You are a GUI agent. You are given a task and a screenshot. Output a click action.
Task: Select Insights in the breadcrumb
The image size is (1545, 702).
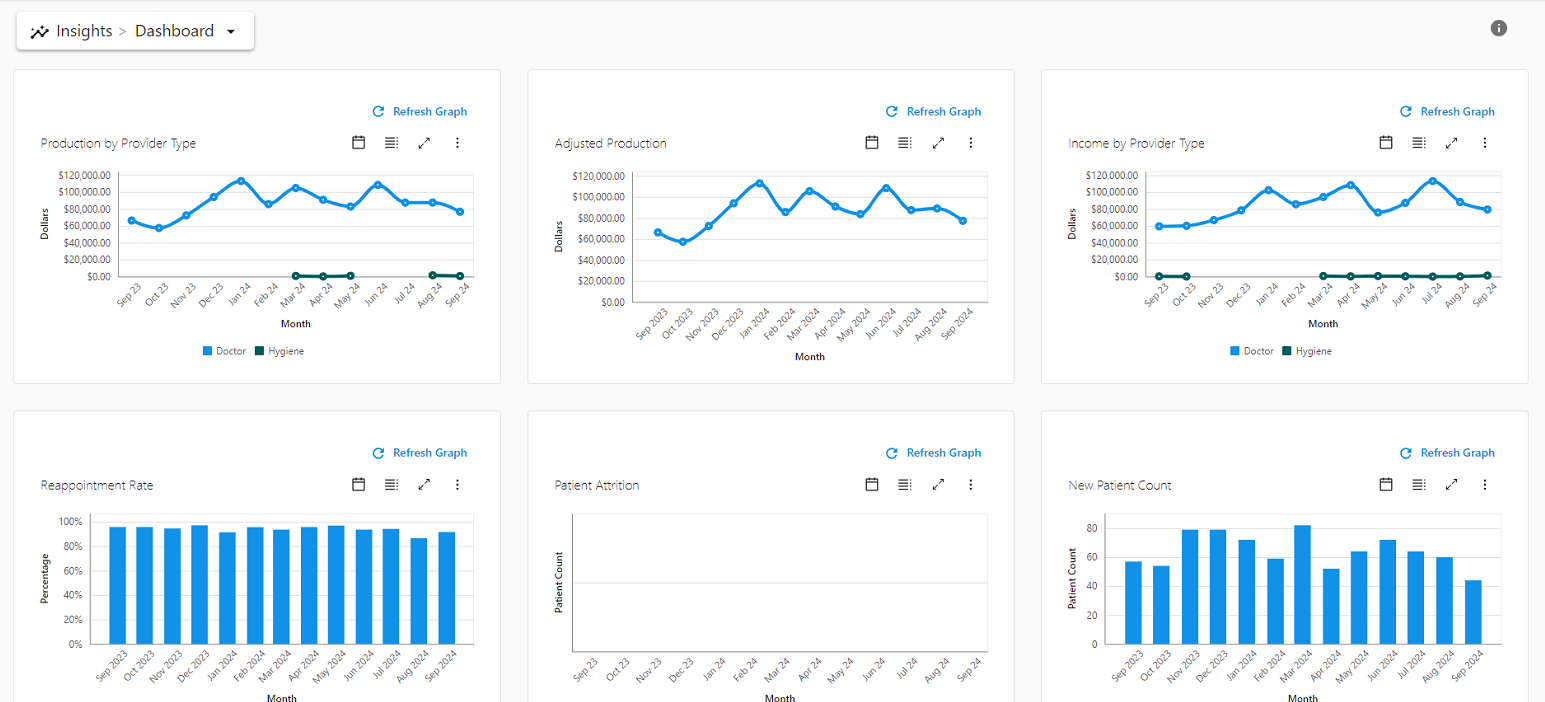click(x=84, y=30)
